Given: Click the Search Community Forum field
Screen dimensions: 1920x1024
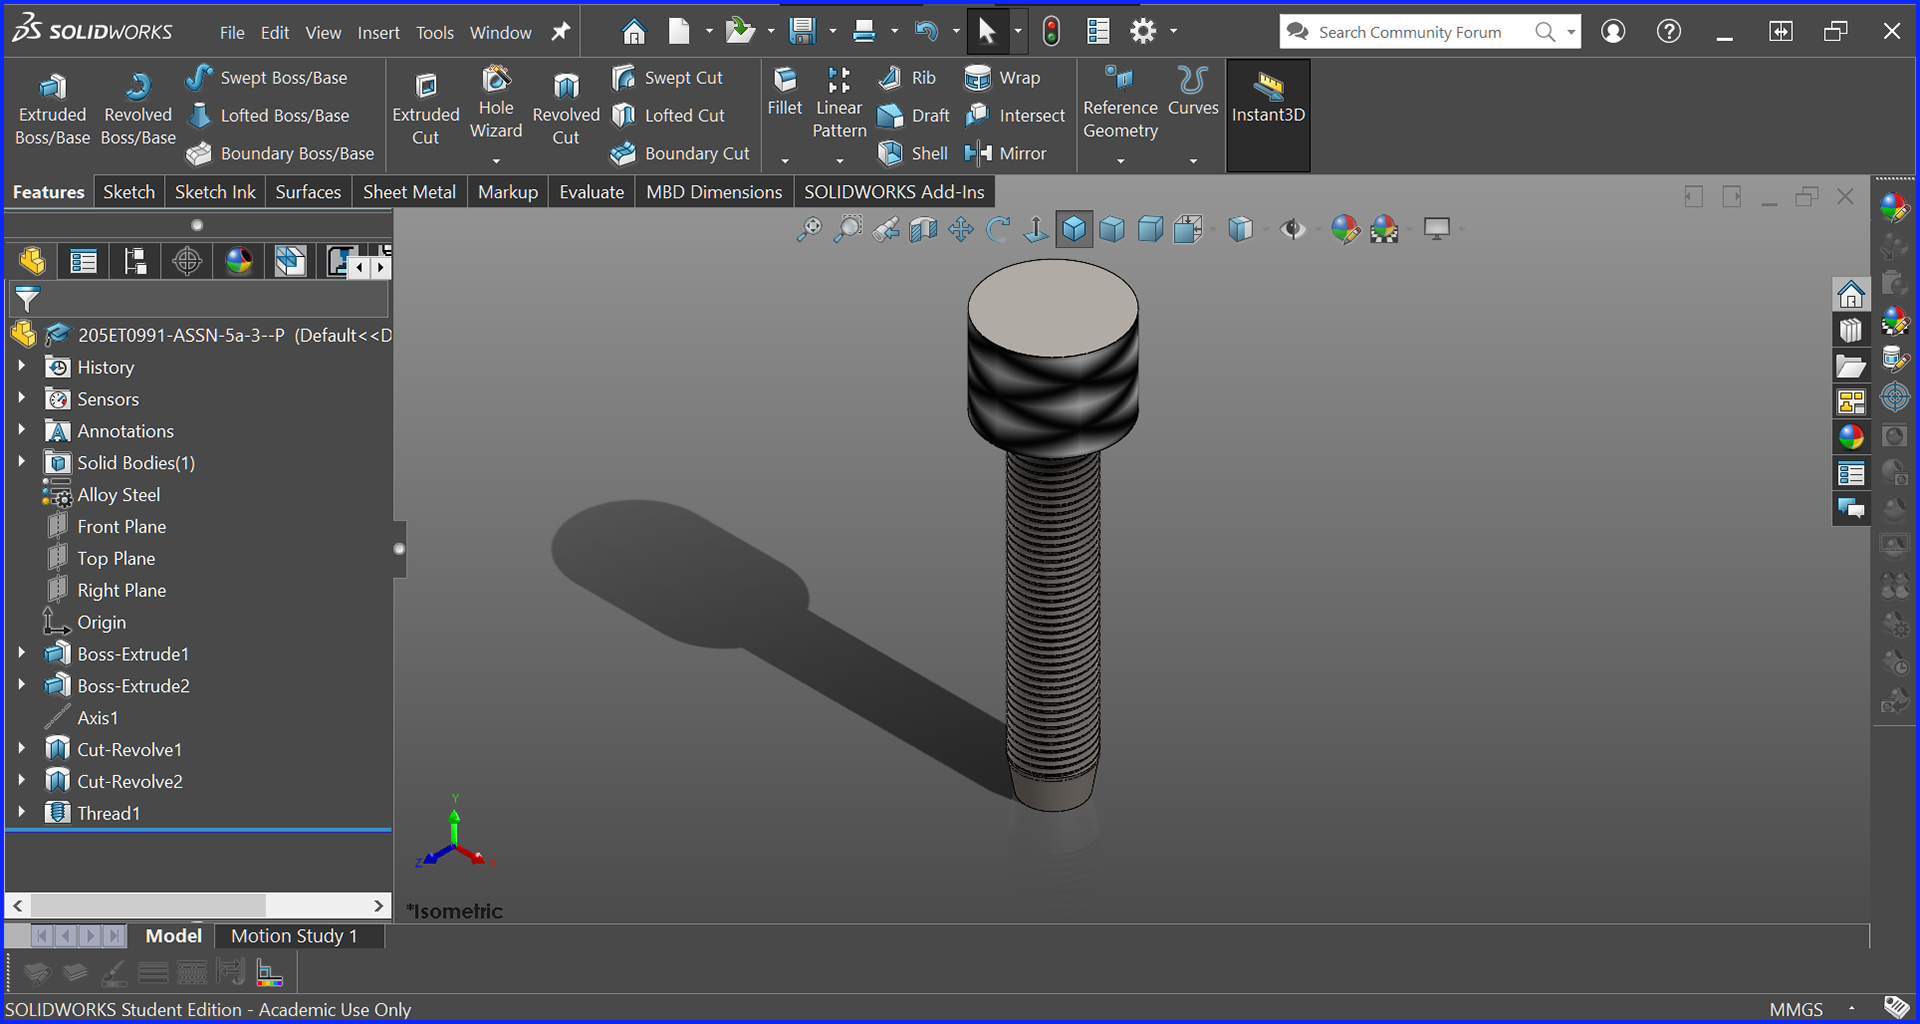Looking at the screenshot, I should click(x=1410, y=32).
